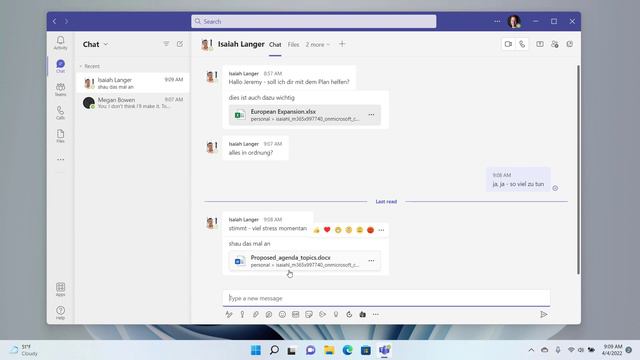Insert a GIF
Image resolution: width=640 pixels, height=360 pixels.
click(x=296, y=314)
